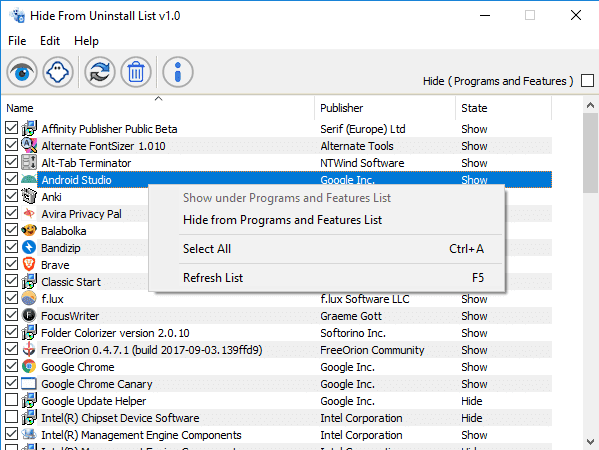599x450 pixels.
Task: Open the Edit menu
Action: 50,41
